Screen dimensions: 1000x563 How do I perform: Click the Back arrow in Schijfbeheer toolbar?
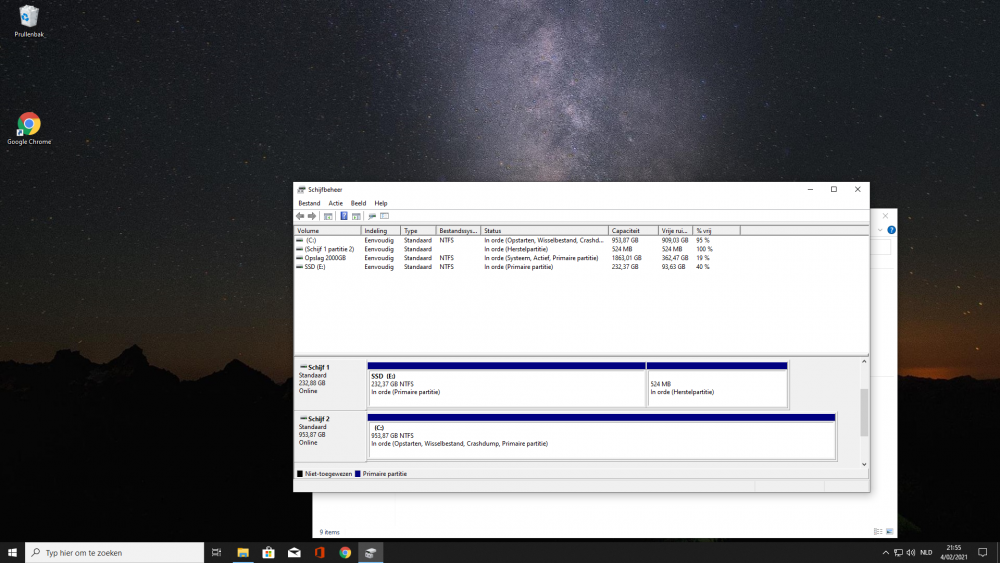coord(300,216)
